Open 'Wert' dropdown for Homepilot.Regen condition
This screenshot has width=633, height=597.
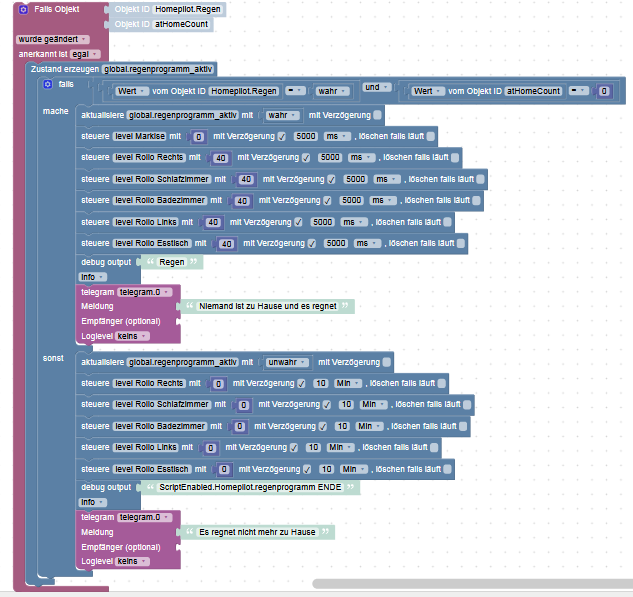[x=132, y=91]
